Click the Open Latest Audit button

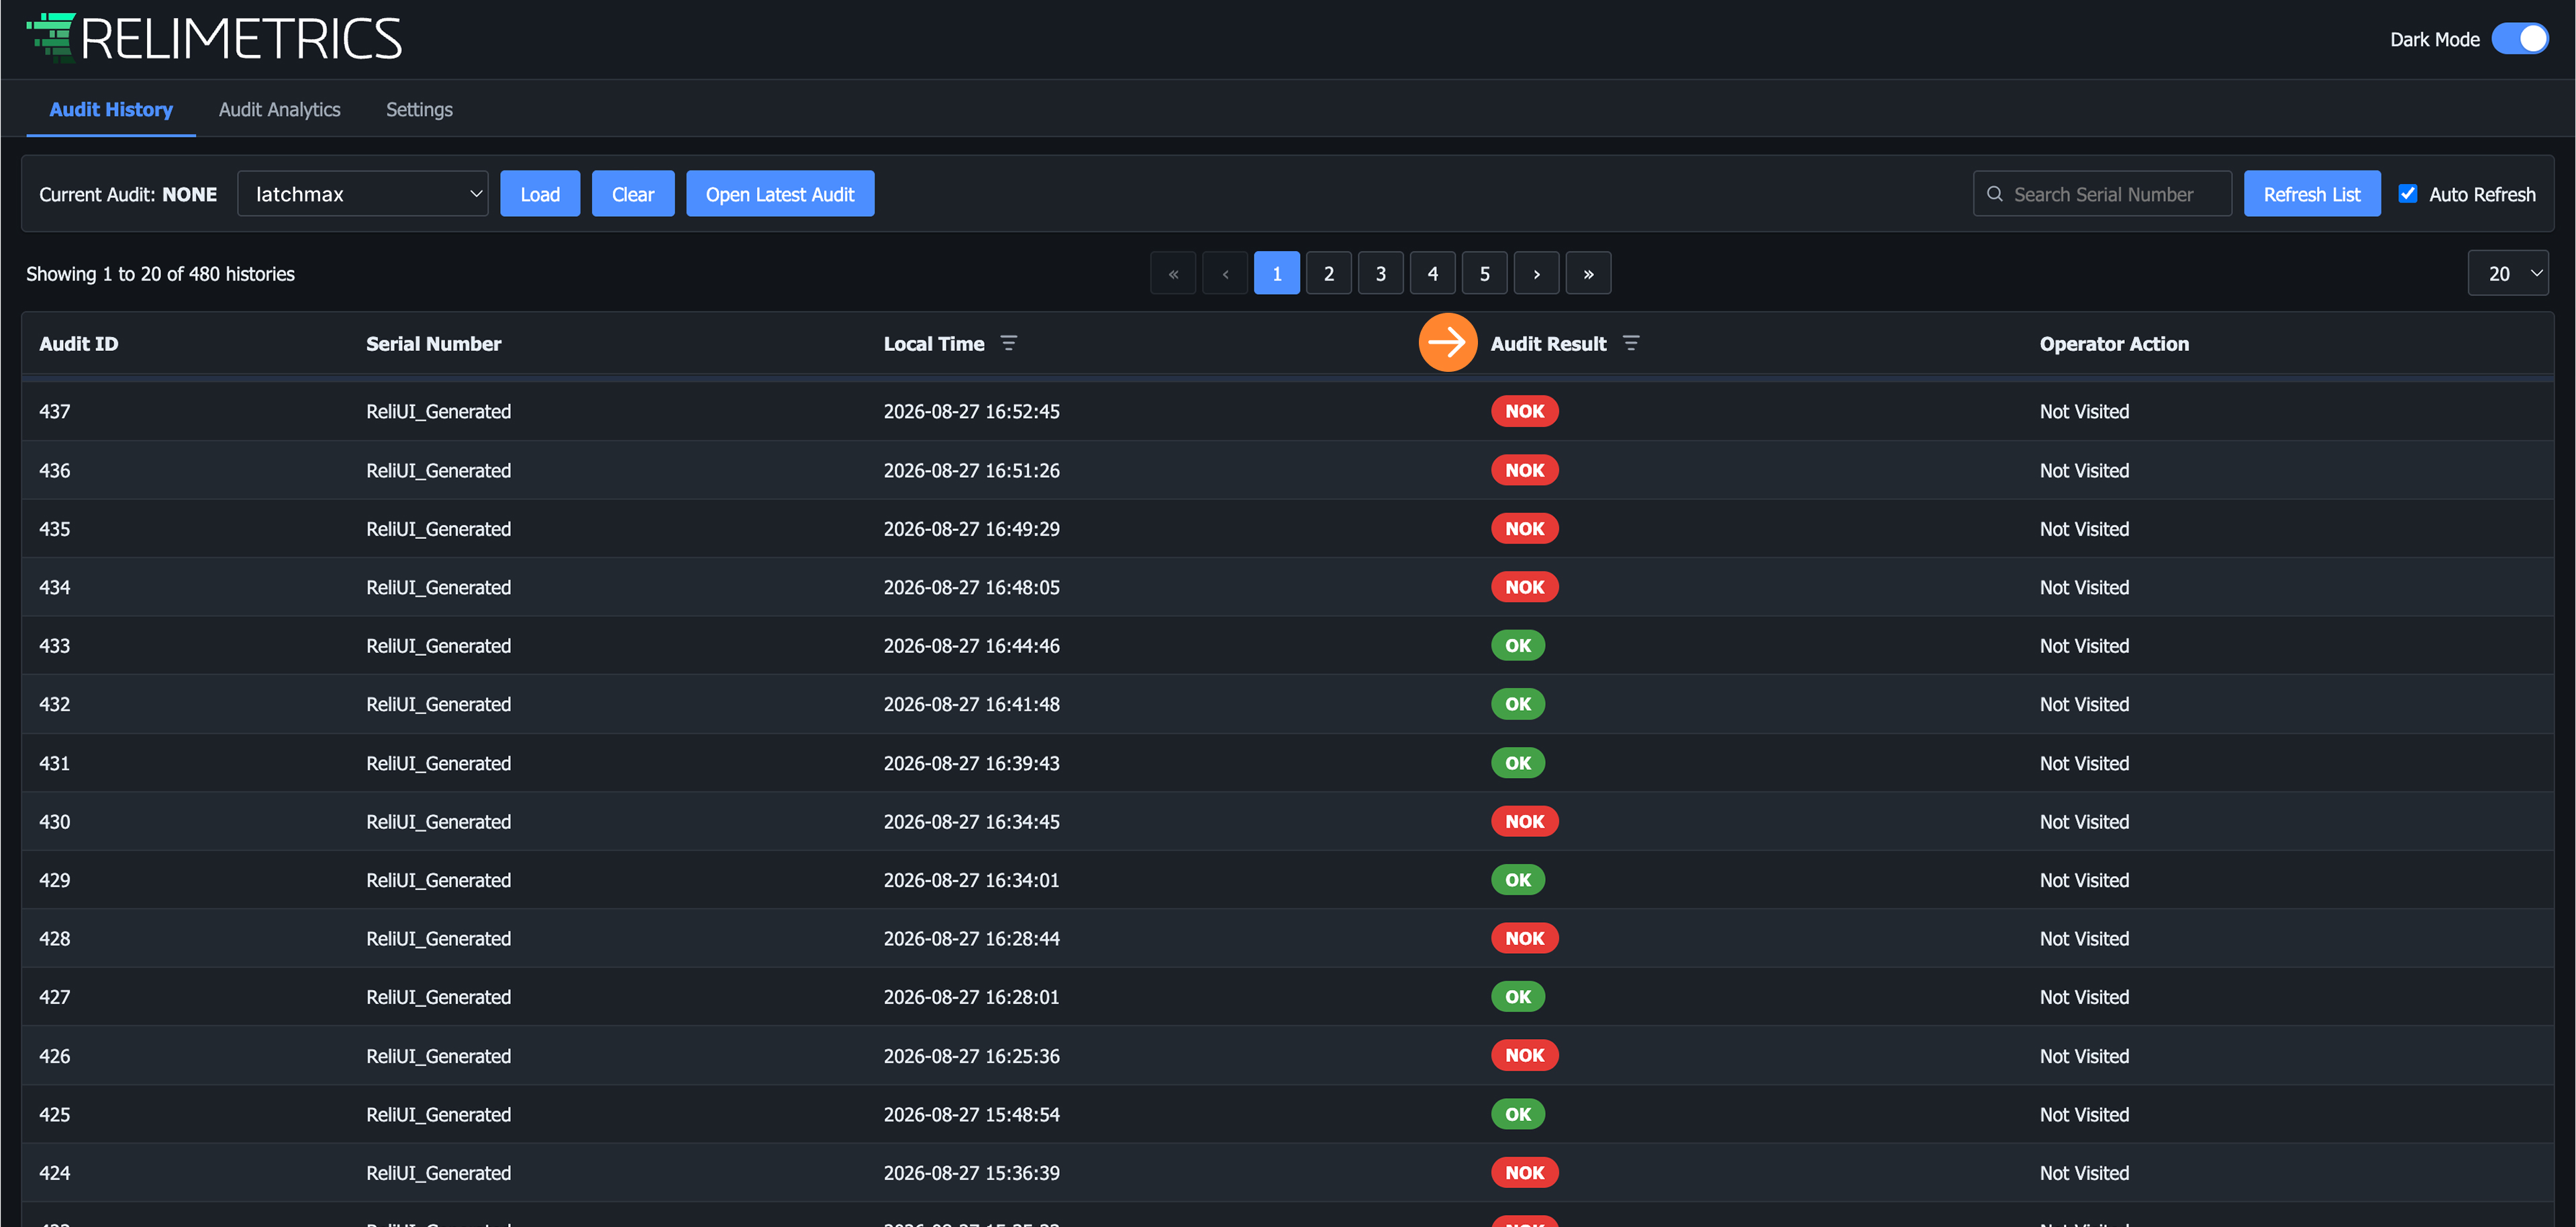click(x=780, y=194)
